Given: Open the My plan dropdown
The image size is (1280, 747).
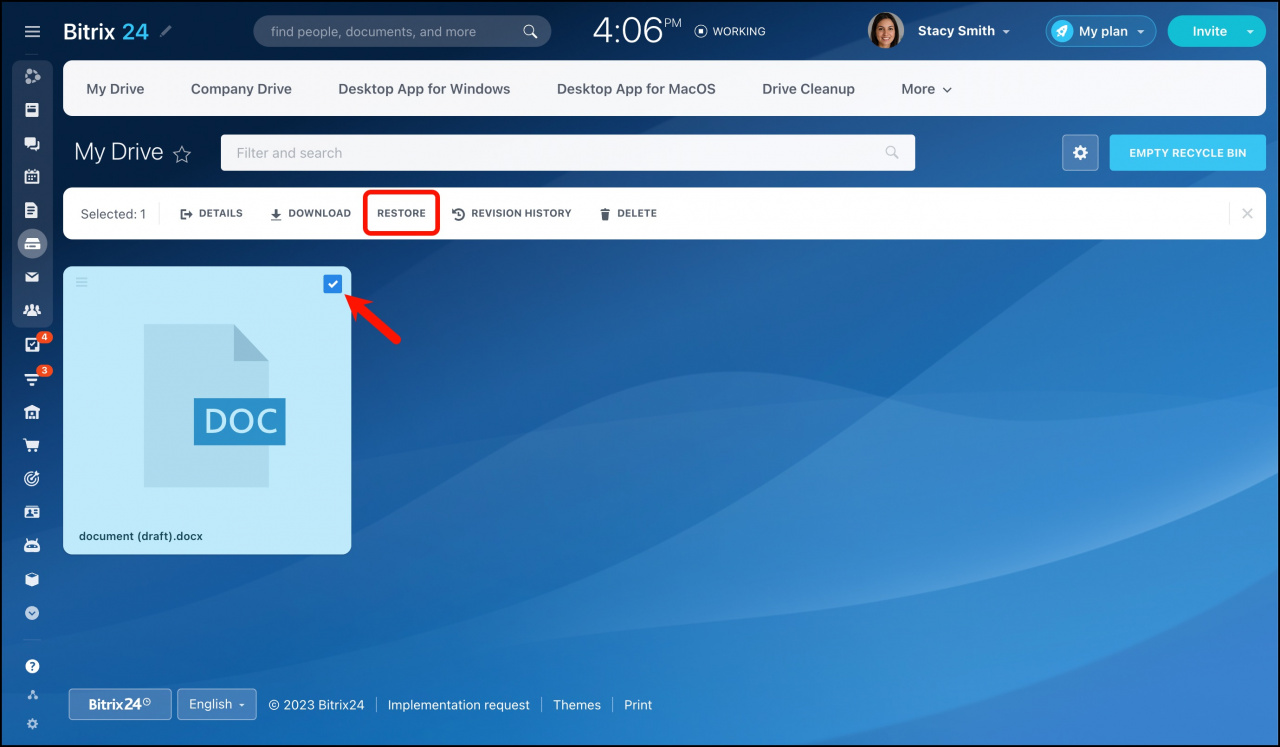Looking at the screenshot, I should click(x=1101, y=31).
